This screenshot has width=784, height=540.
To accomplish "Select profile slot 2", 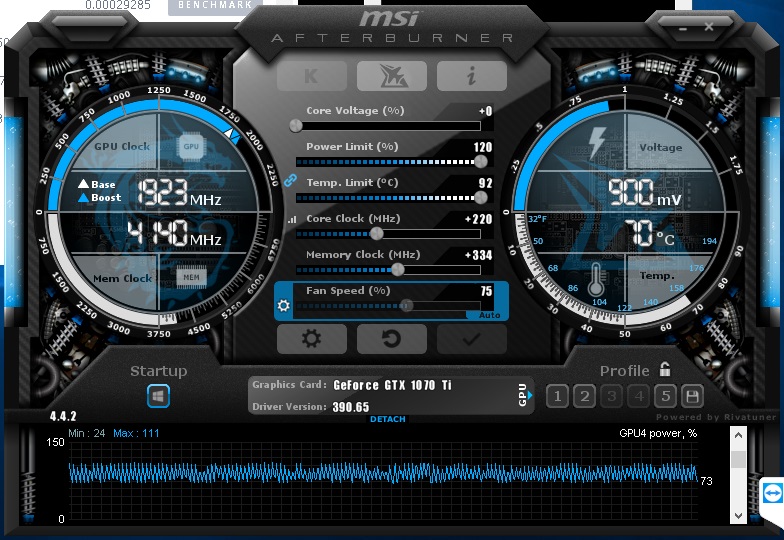I will [x=584, y=396].
